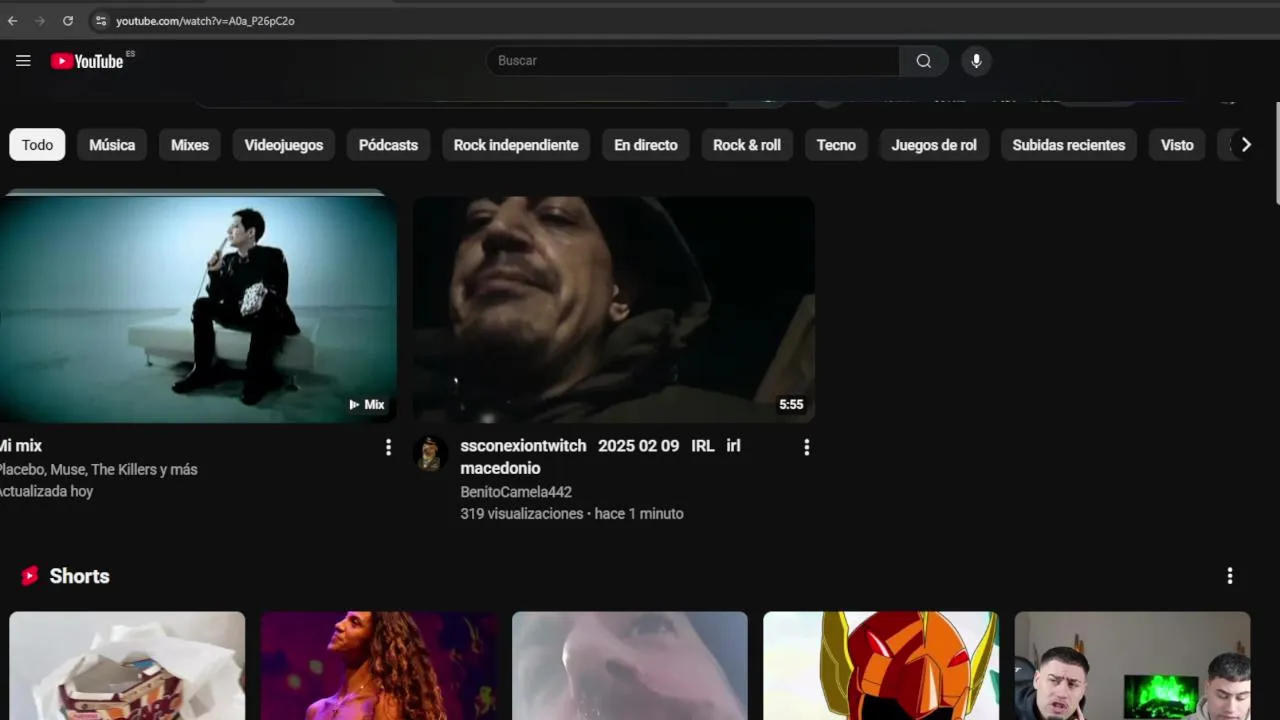Viewport: 1280px width, 720px height.
Task: Click the browser forward arrow
Action: point(40,20)
